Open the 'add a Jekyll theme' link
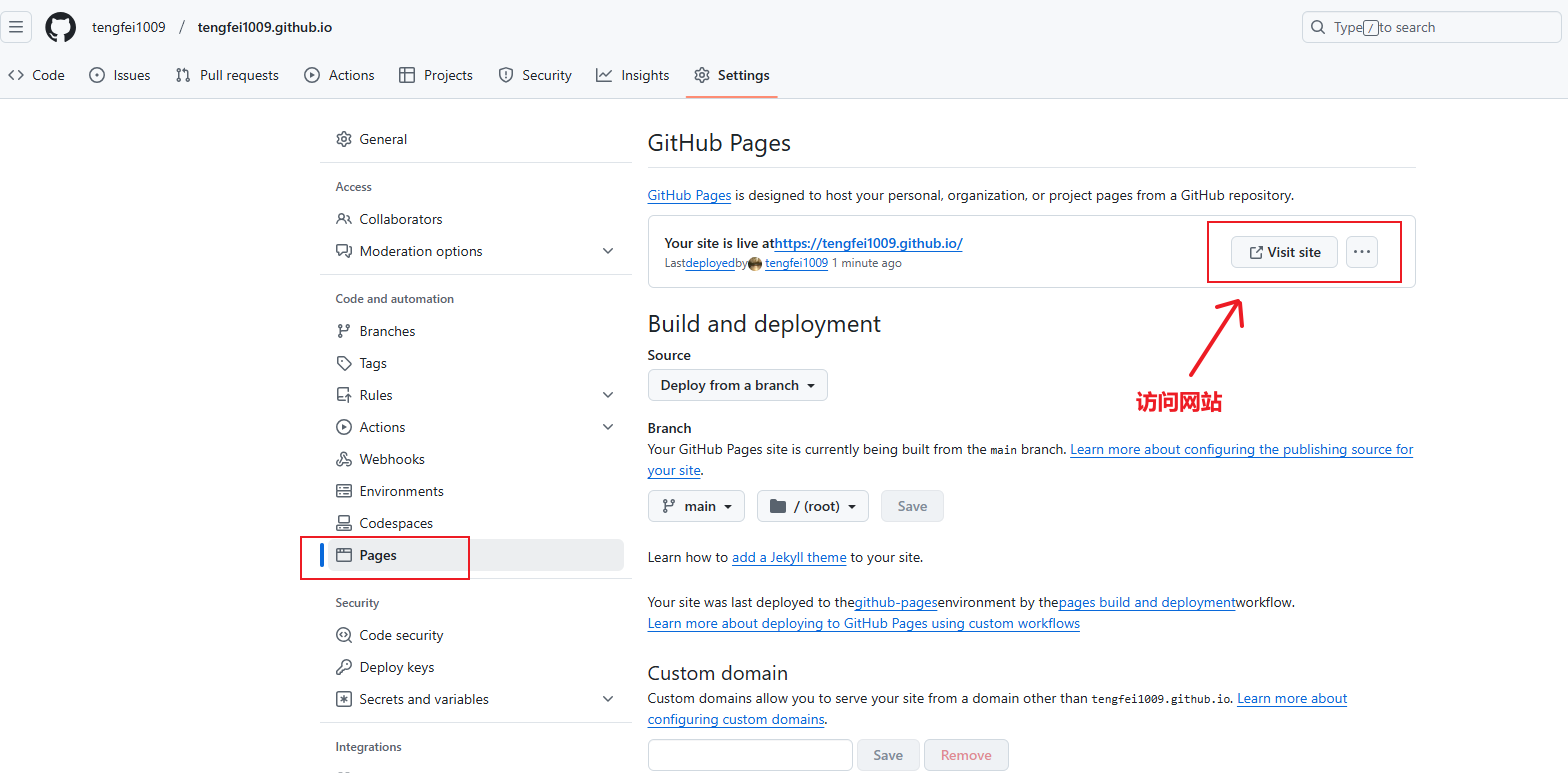This screenshot has height=773, width=1568. 789,557
